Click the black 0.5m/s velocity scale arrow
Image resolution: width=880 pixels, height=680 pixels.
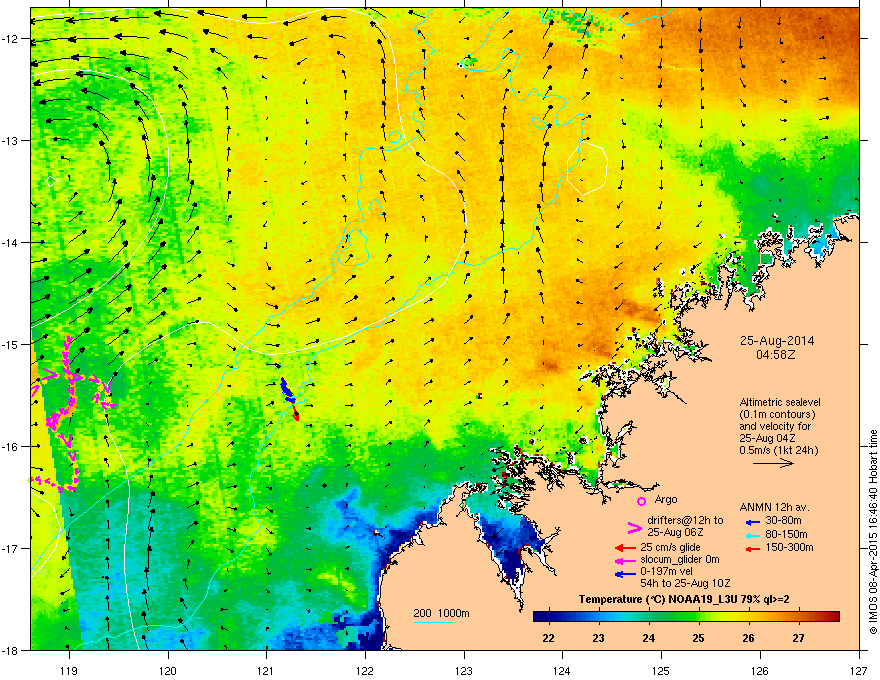click(773, 463)
